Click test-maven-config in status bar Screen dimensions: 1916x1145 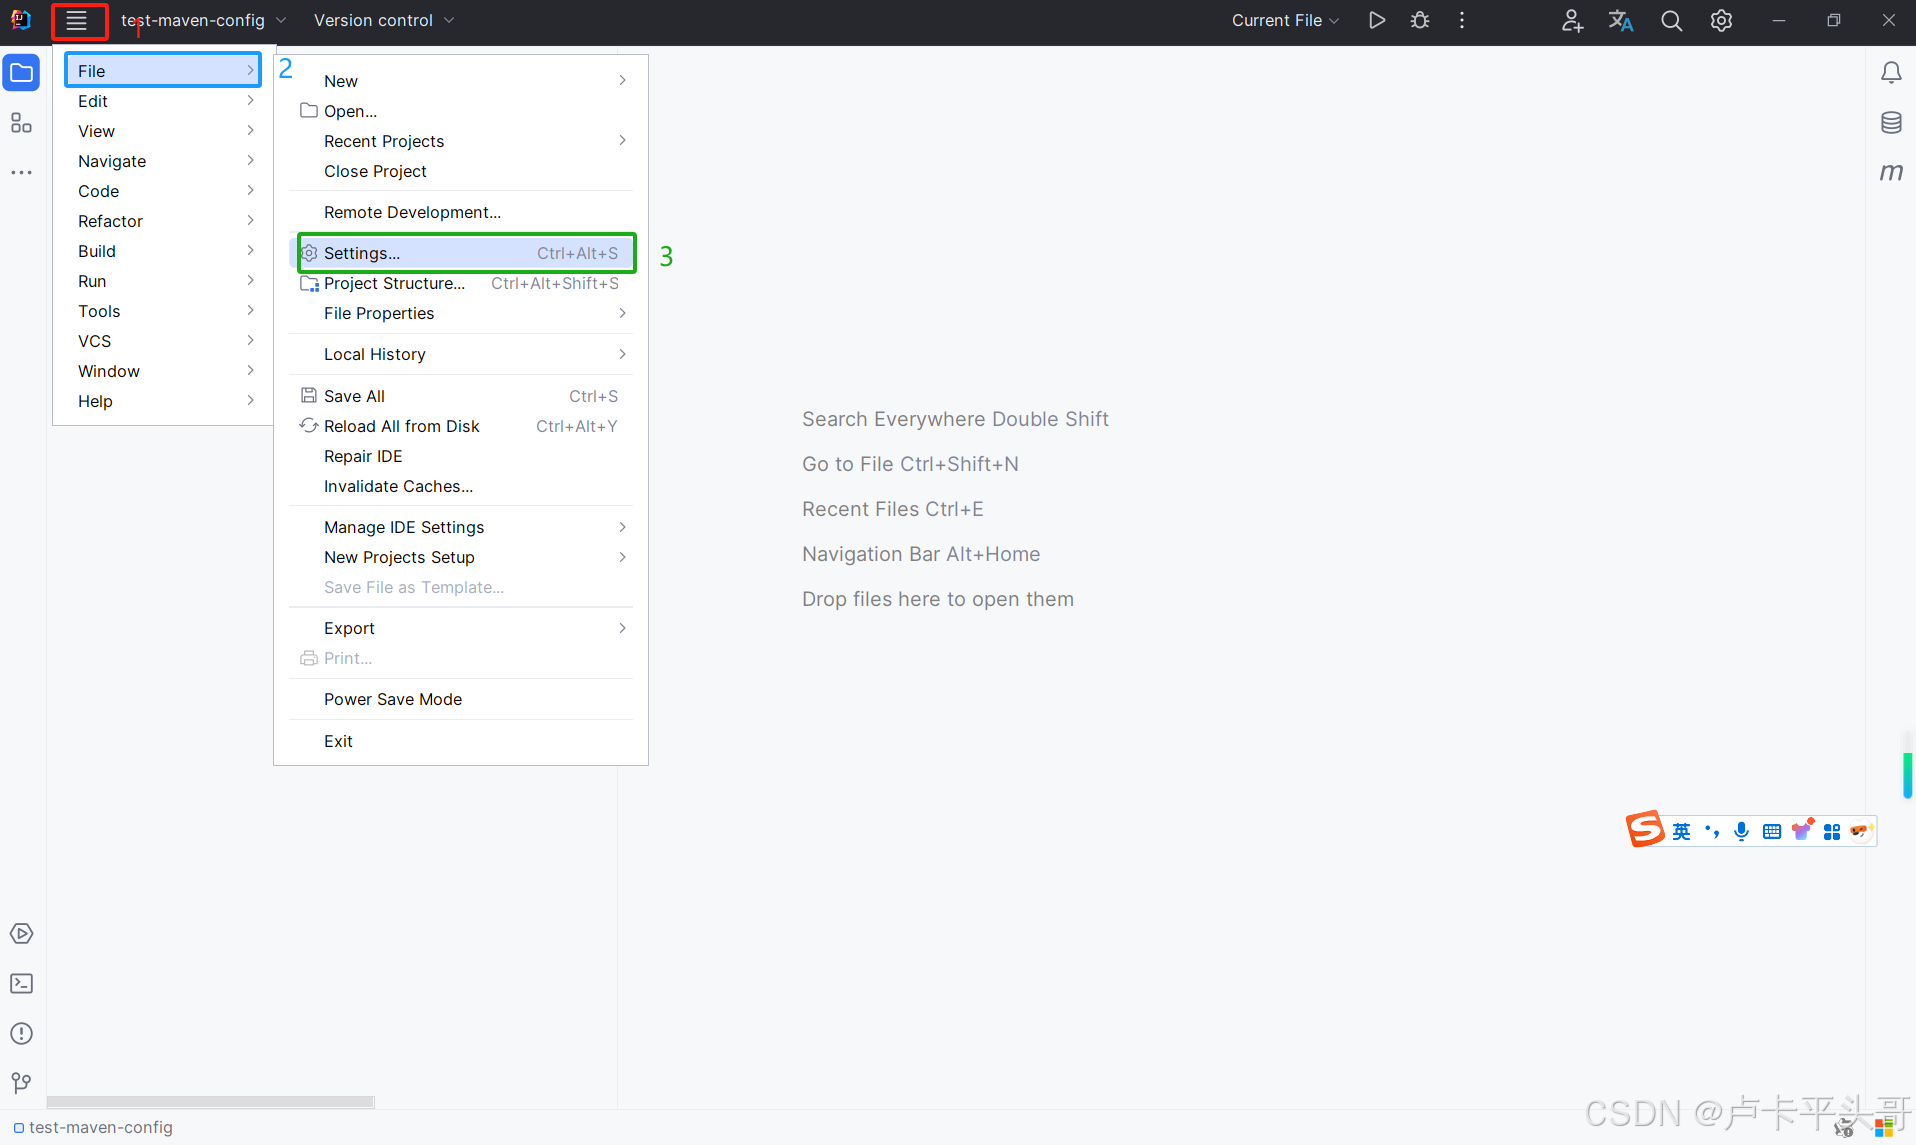point(93,1127)
